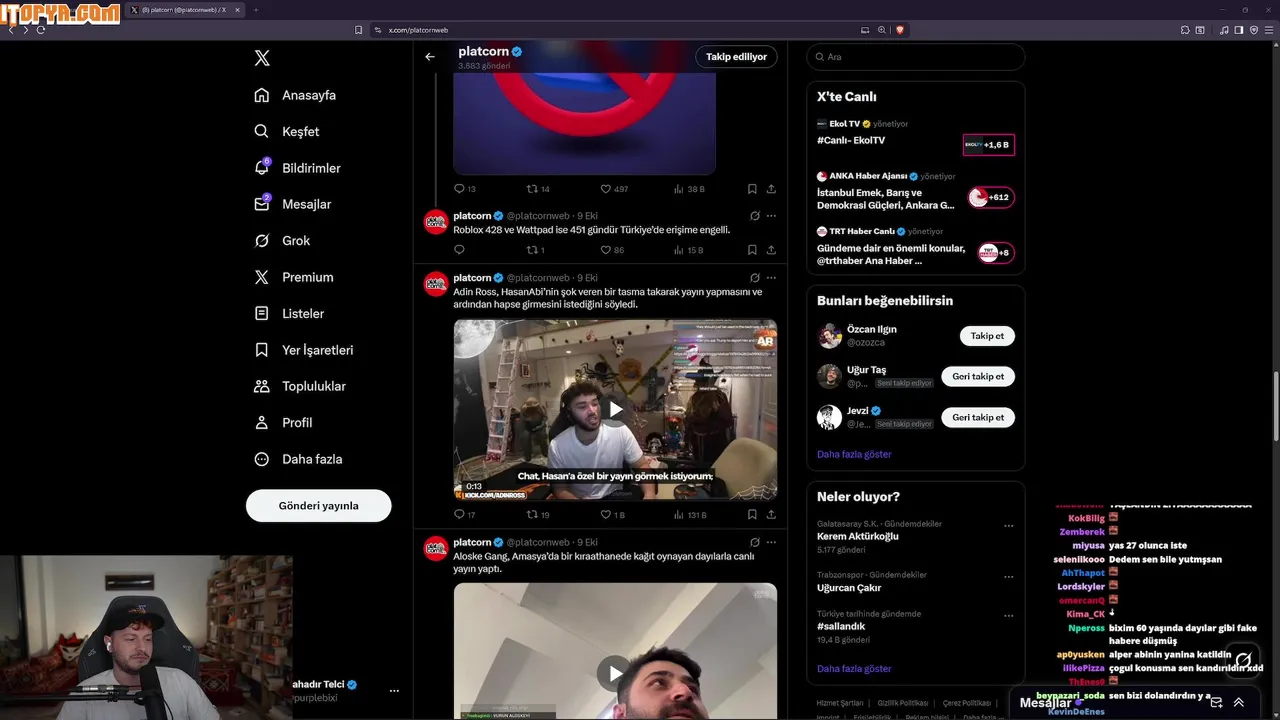View 131 B view stats on Adin Ross post
Viewport: 1280px width, 720px height.
[690, 515]
